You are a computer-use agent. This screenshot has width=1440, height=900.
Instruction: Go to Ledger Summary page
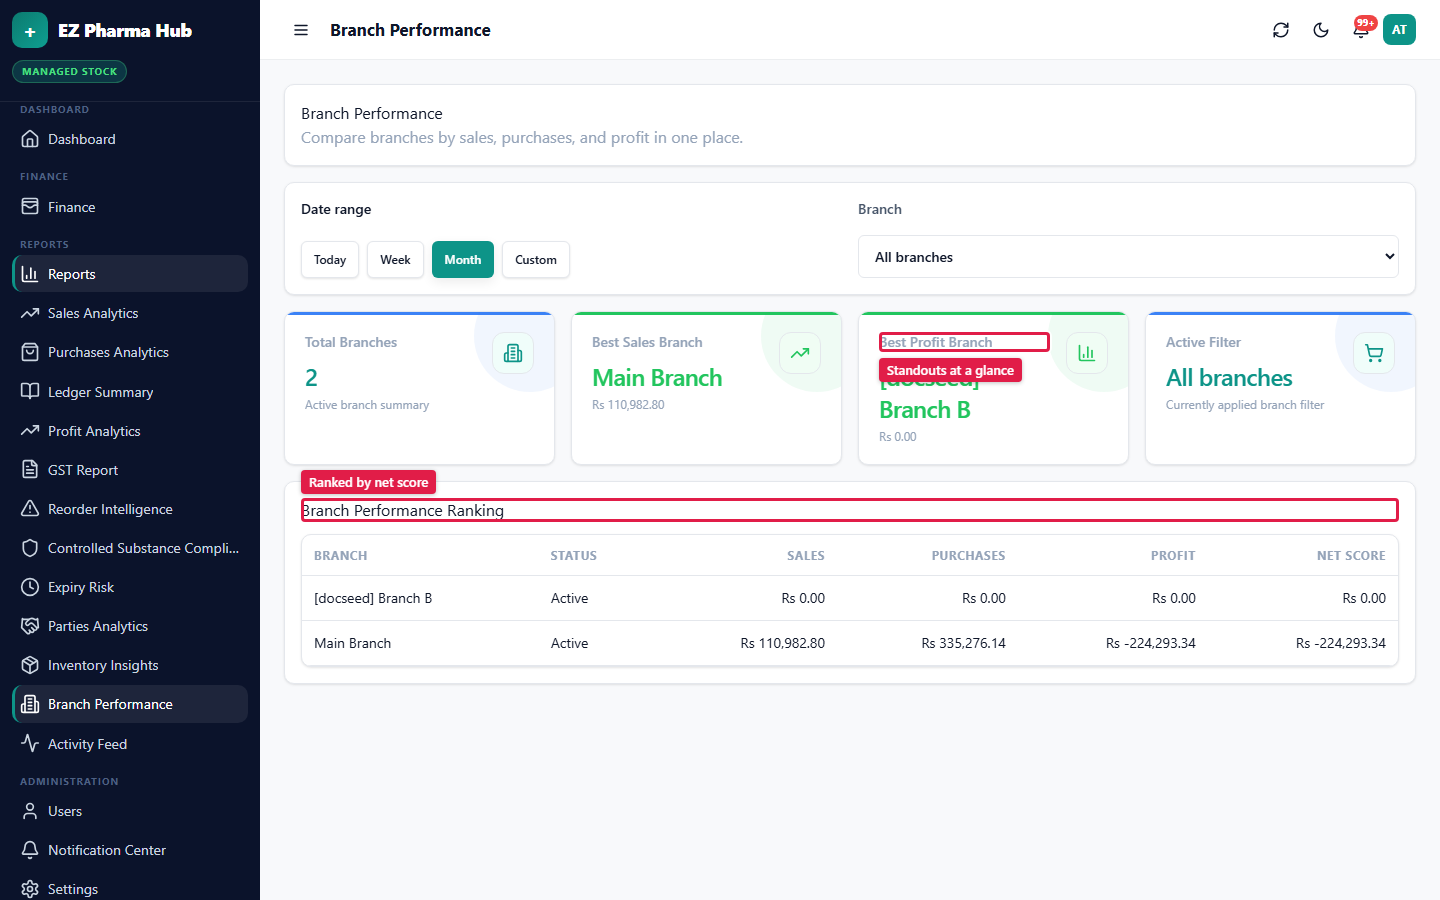(130, 392)
